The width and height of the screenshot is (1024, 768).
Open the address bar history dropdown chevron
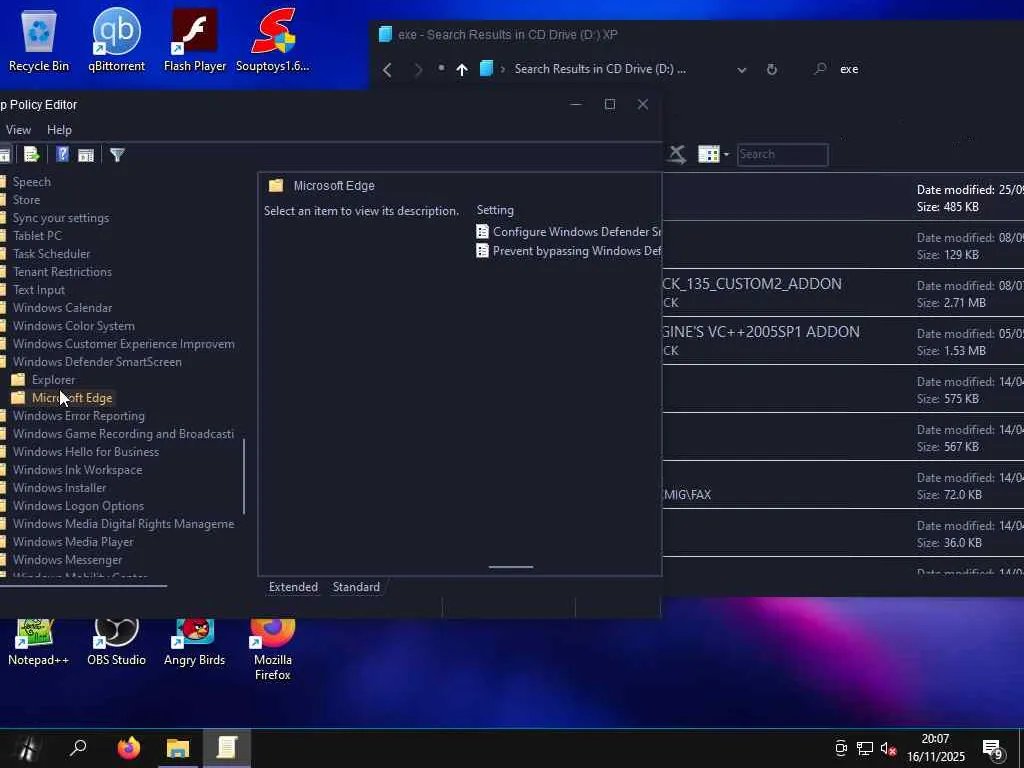pyautogui.click(x=742, y=70)
